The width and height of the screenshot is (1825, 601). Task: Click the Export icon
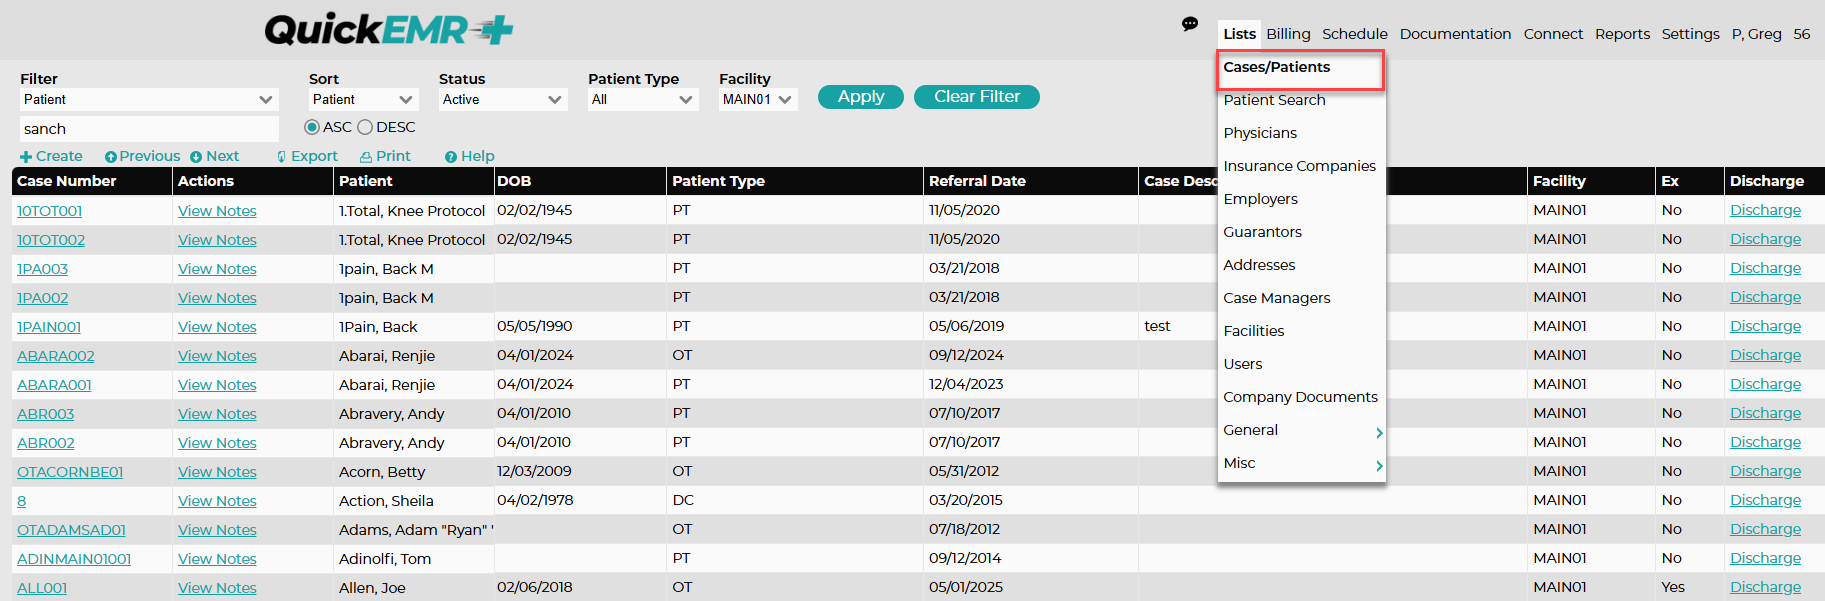click(282, 157)
